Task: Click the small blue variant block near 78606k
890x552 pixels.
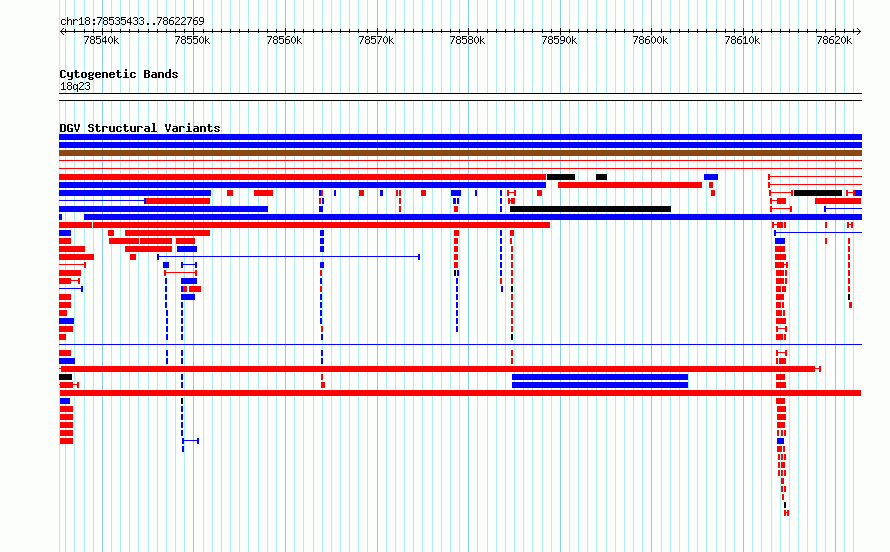Action: click(711, 177)
